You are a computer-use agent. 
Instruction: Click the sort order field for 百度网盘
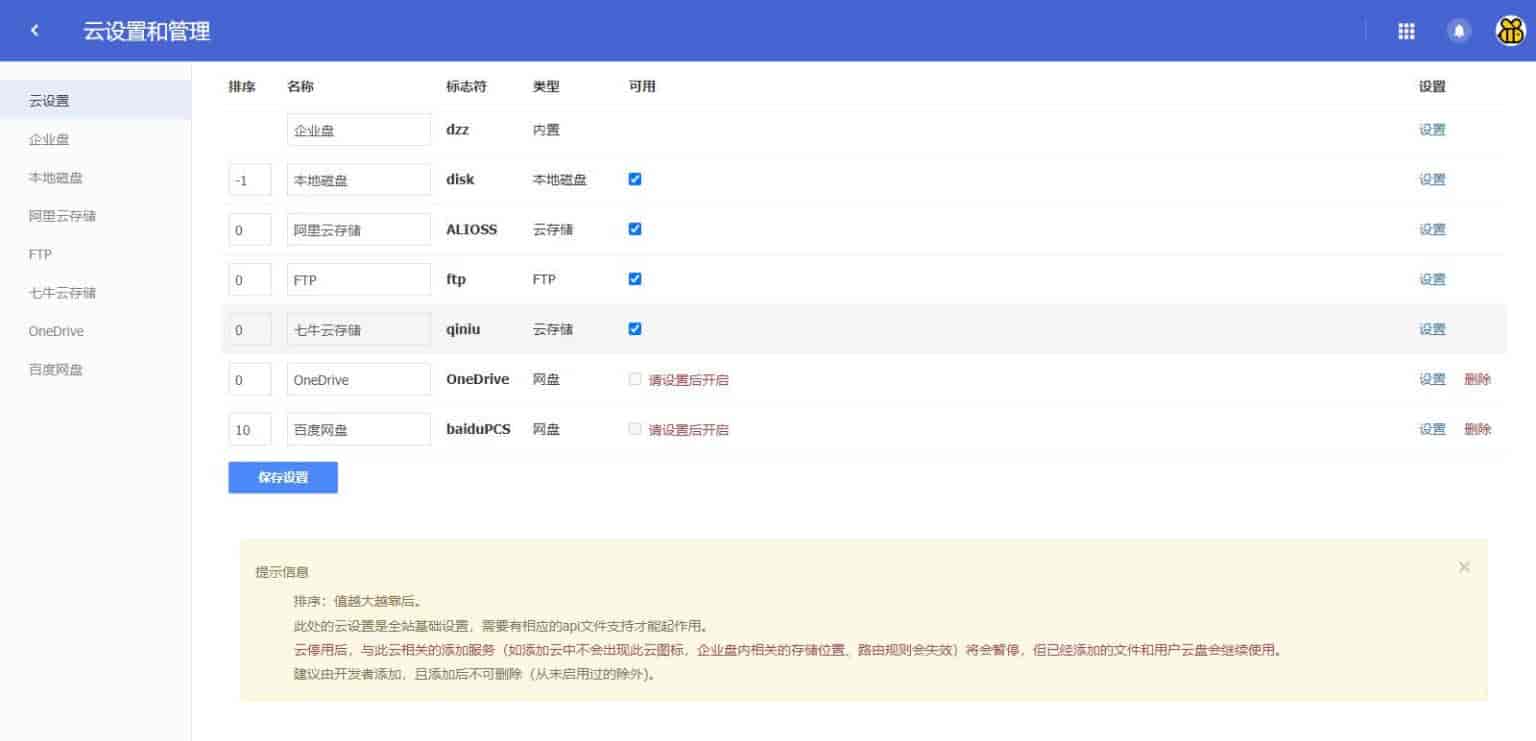point(249,430)
